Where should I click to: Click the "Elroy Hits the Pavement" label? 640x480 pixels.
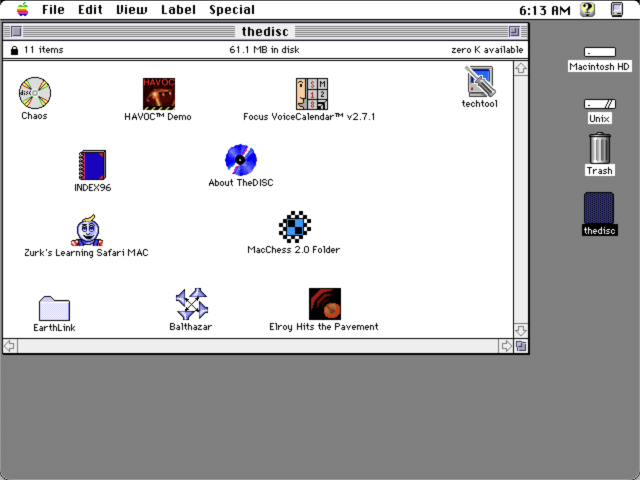[x=324, y=327]
